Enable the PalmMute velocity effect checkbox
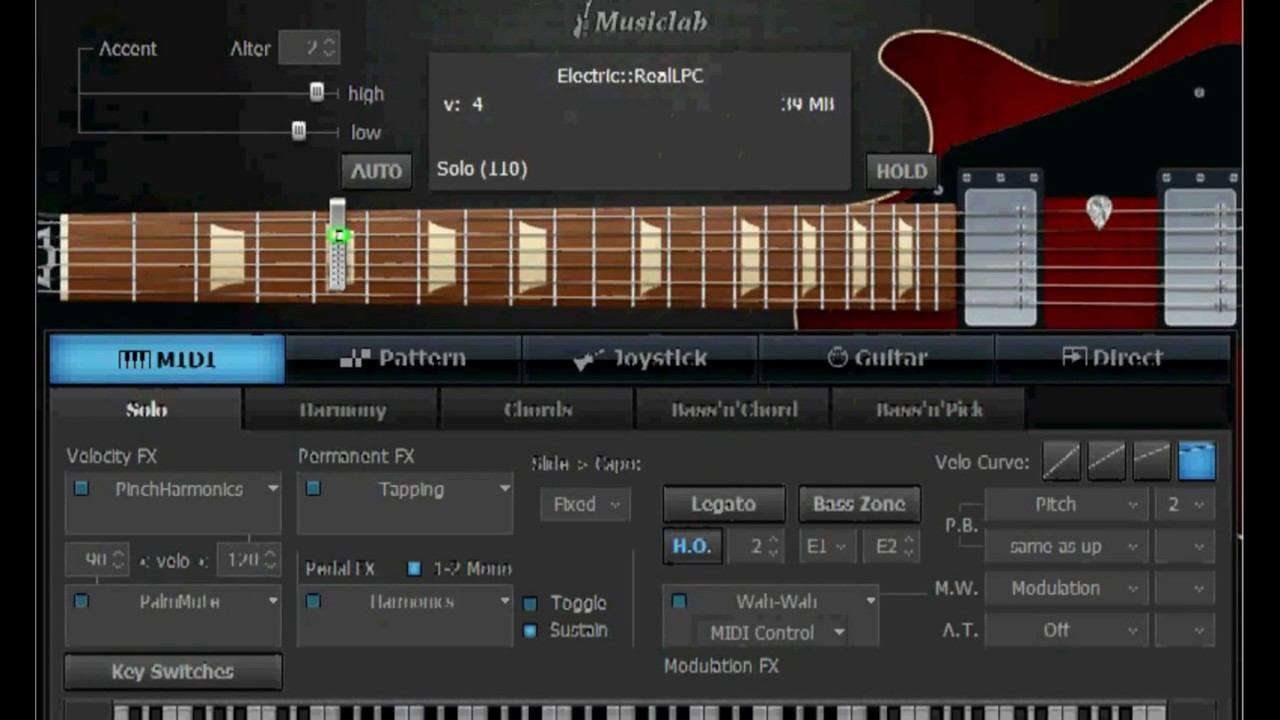Image resolution: width=1280 pixels, height=720 pixels. (x=81, y=601)
